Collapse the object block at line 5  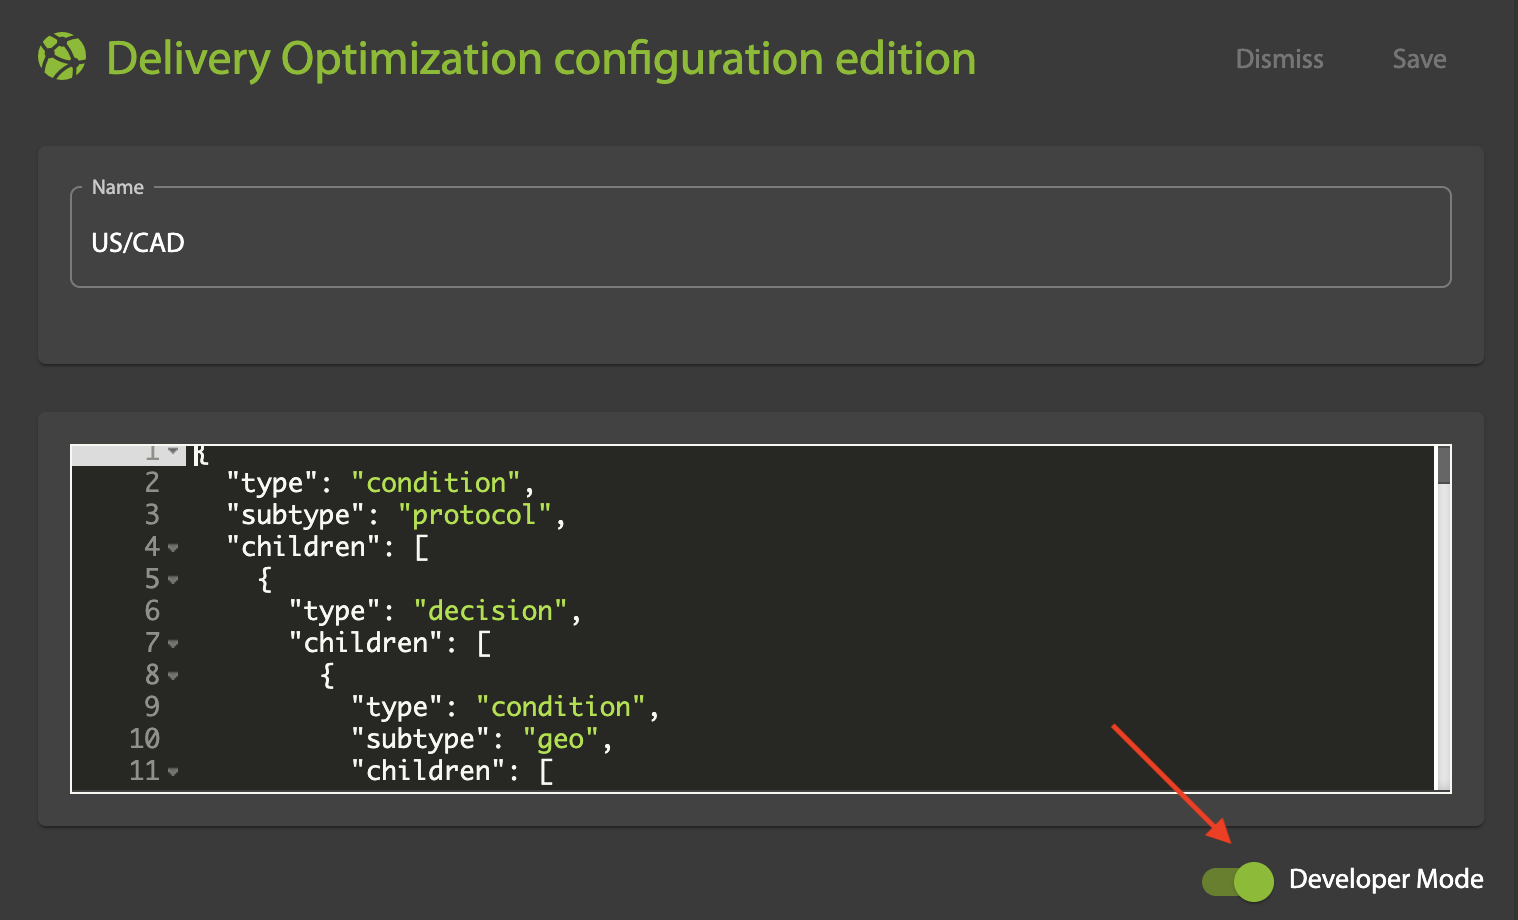[x=173, y=580]
